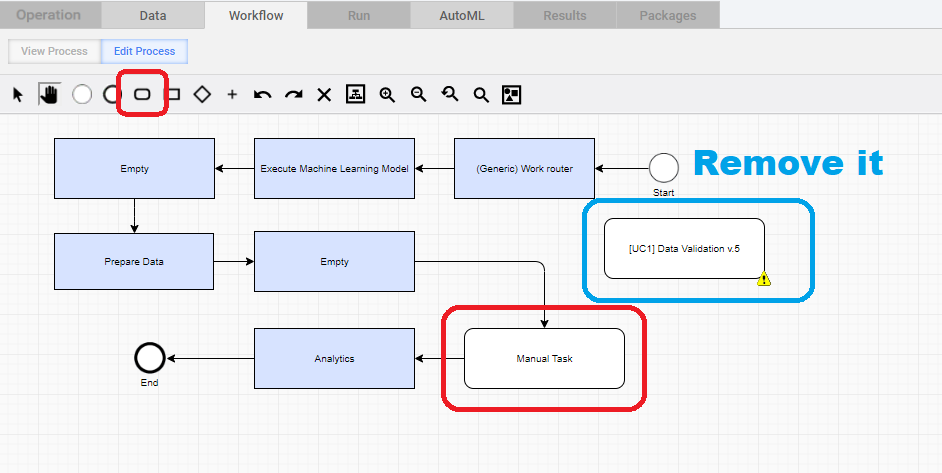Open the AutoML tab

click(x=462, y=16)
